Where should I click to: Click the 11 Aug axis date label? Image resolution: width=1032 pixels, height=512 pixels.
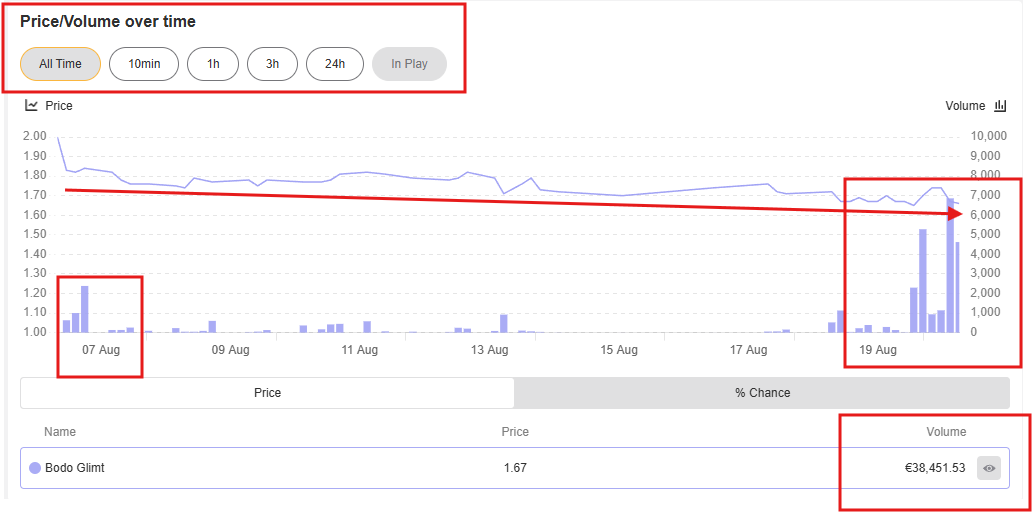point(359,350)
